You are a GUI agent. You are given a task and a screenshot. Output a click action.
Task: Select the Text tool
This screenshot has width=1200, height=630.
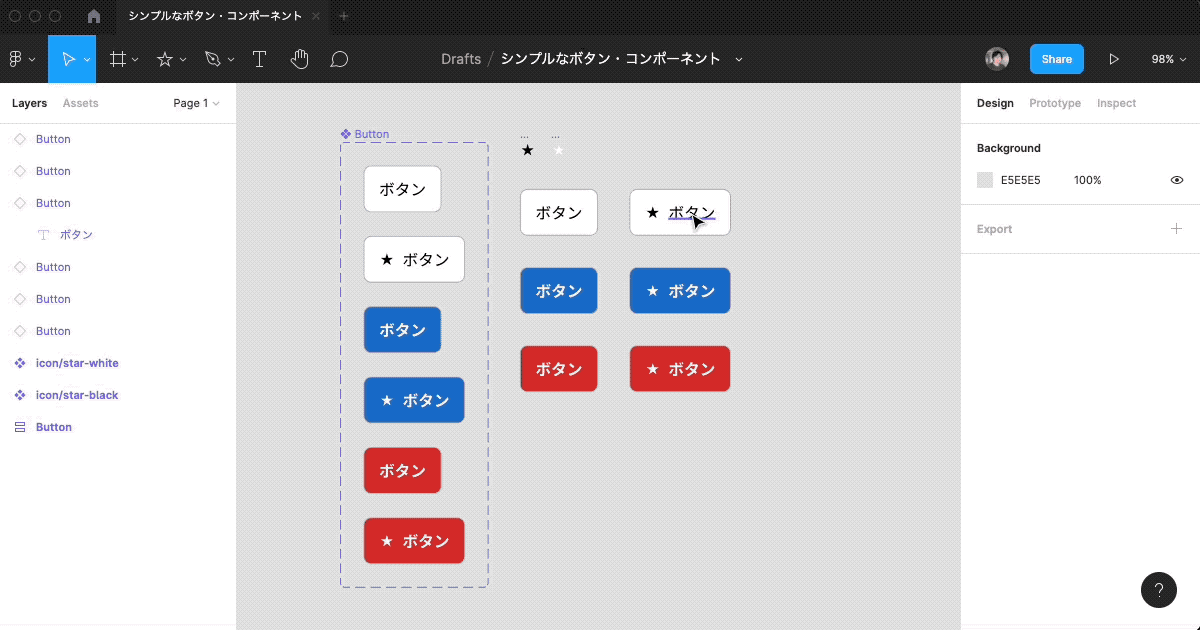click(259, 58)
